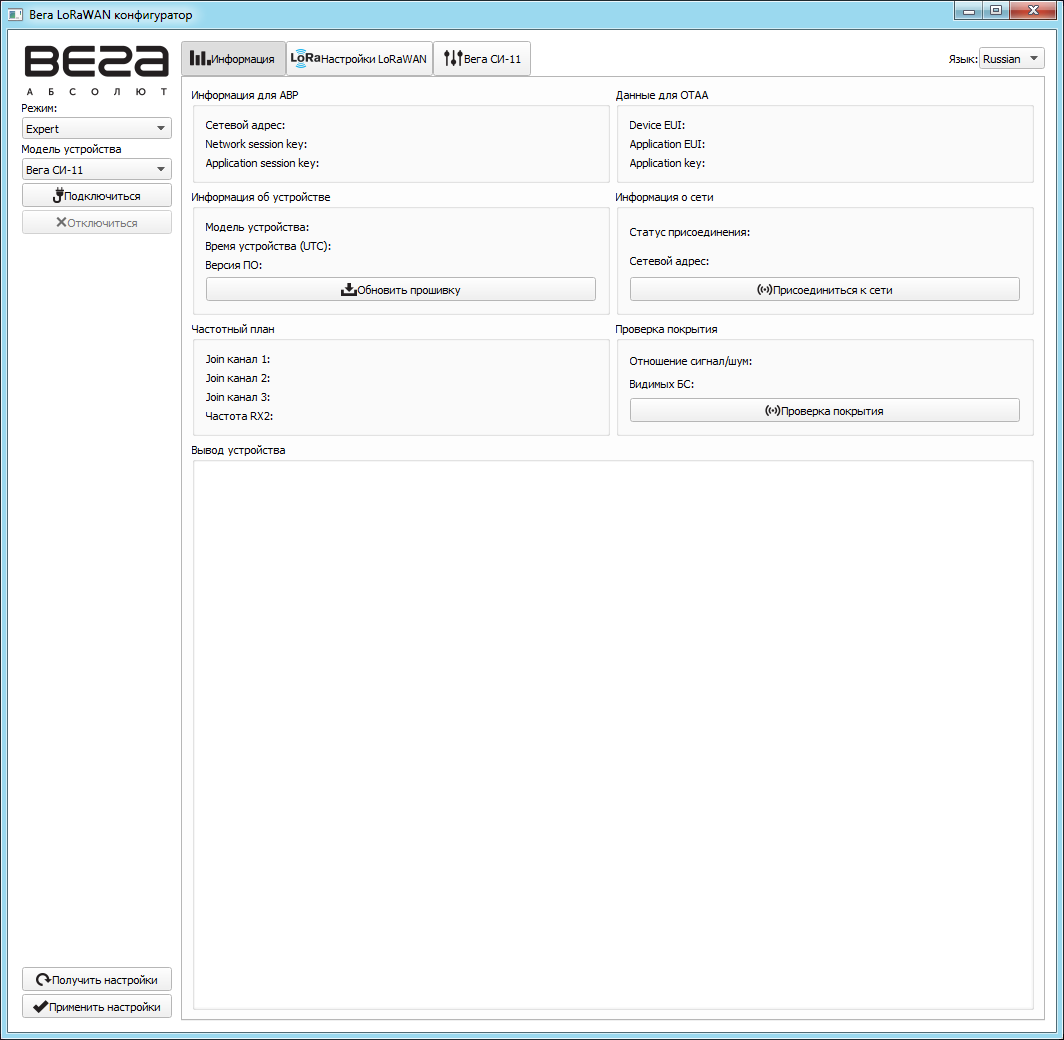Screen dimensions: 1064x1040
Task: Click the Отношение сигнал/шум: label
Action: (x=690, y=361)
